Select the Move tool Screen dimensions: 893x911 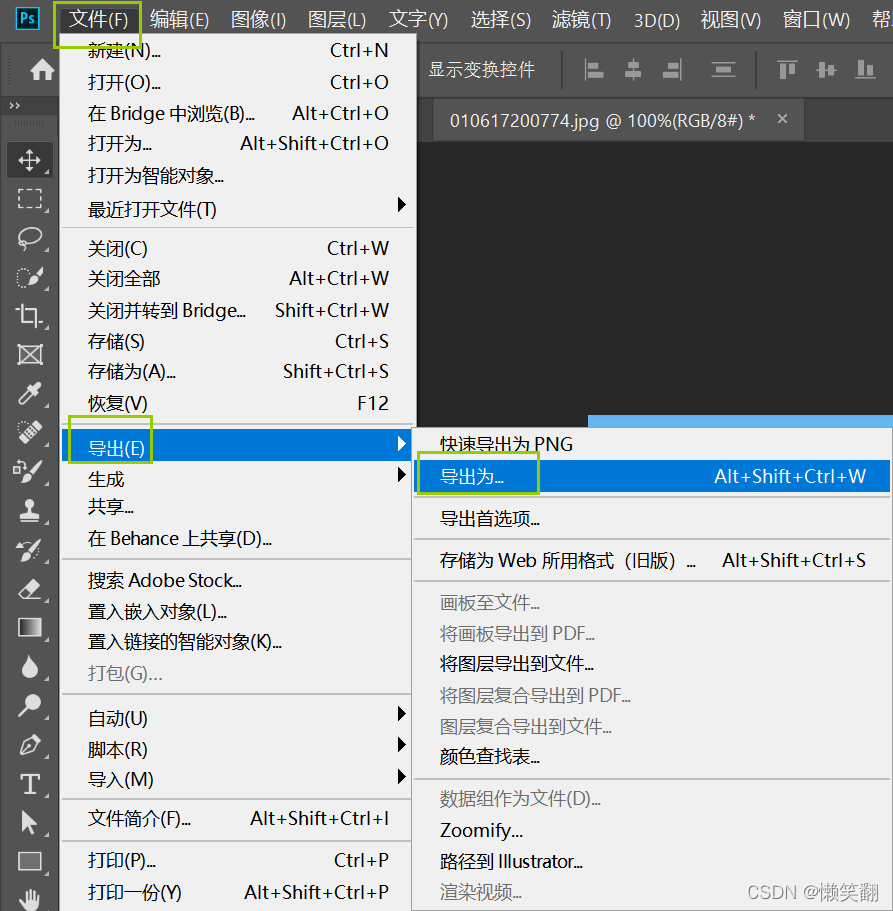click(30, 160)
